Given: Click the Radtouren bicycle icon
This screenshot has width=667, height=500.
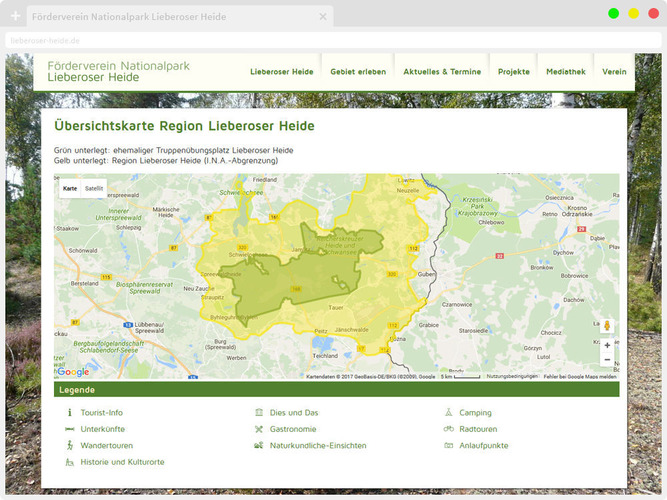Looking at the screenshot, I should [x=449, y=429].
